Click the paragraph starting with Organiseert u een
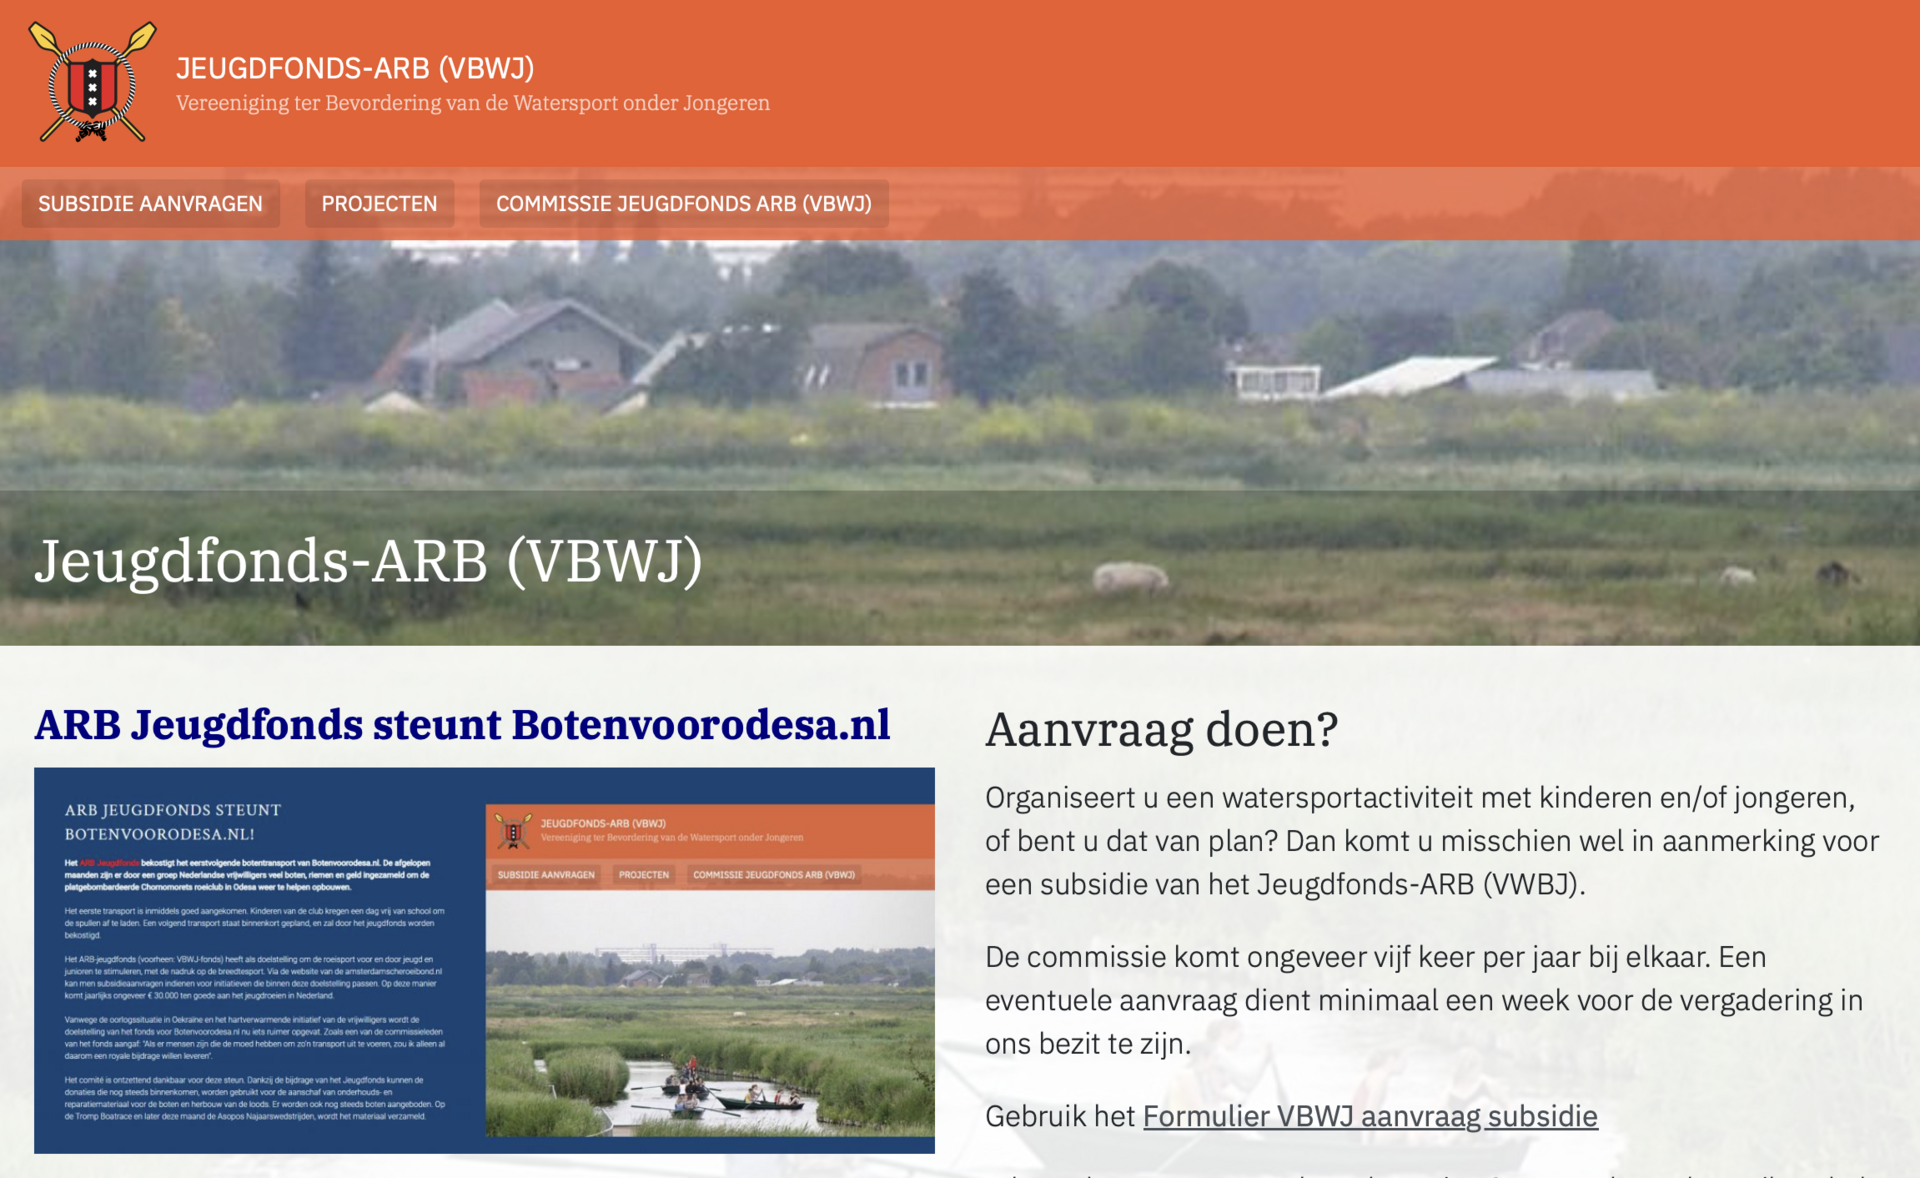Viewport: 1920px width, 1178px height. point(1431,841)
